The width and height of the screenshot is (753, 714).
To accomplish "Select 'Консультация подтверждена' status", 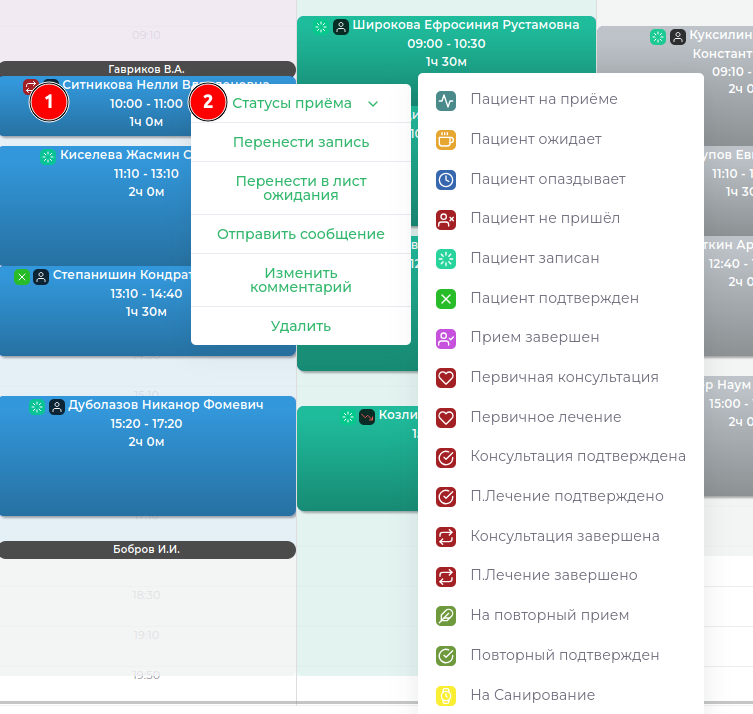I will (578, 456).
